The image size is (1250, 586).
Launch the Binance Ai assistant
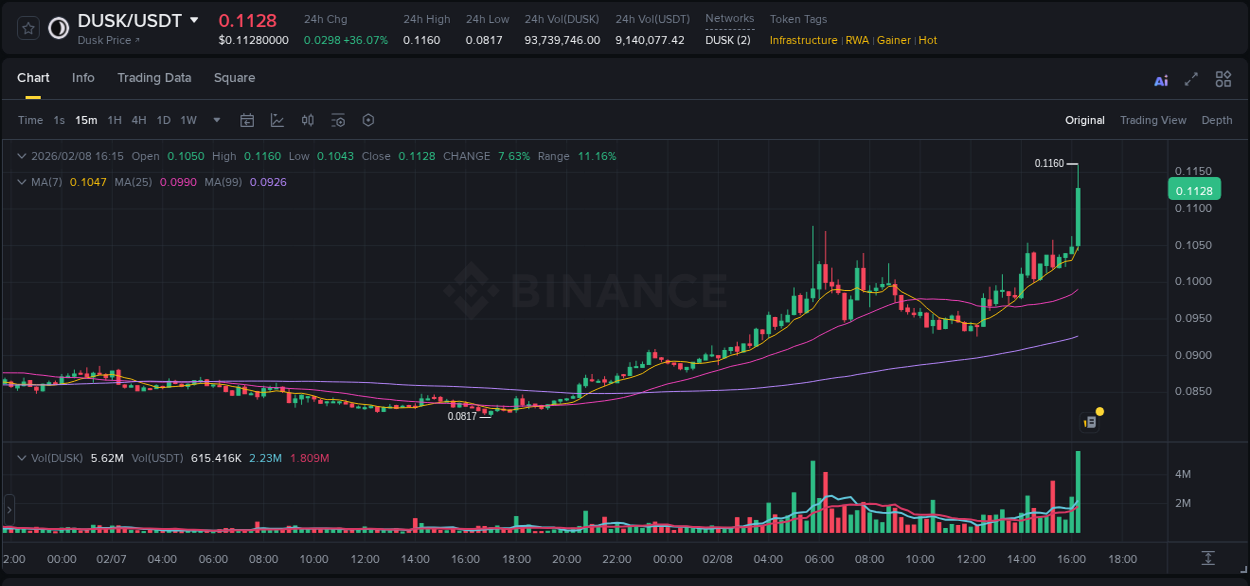coord(1160,79)
